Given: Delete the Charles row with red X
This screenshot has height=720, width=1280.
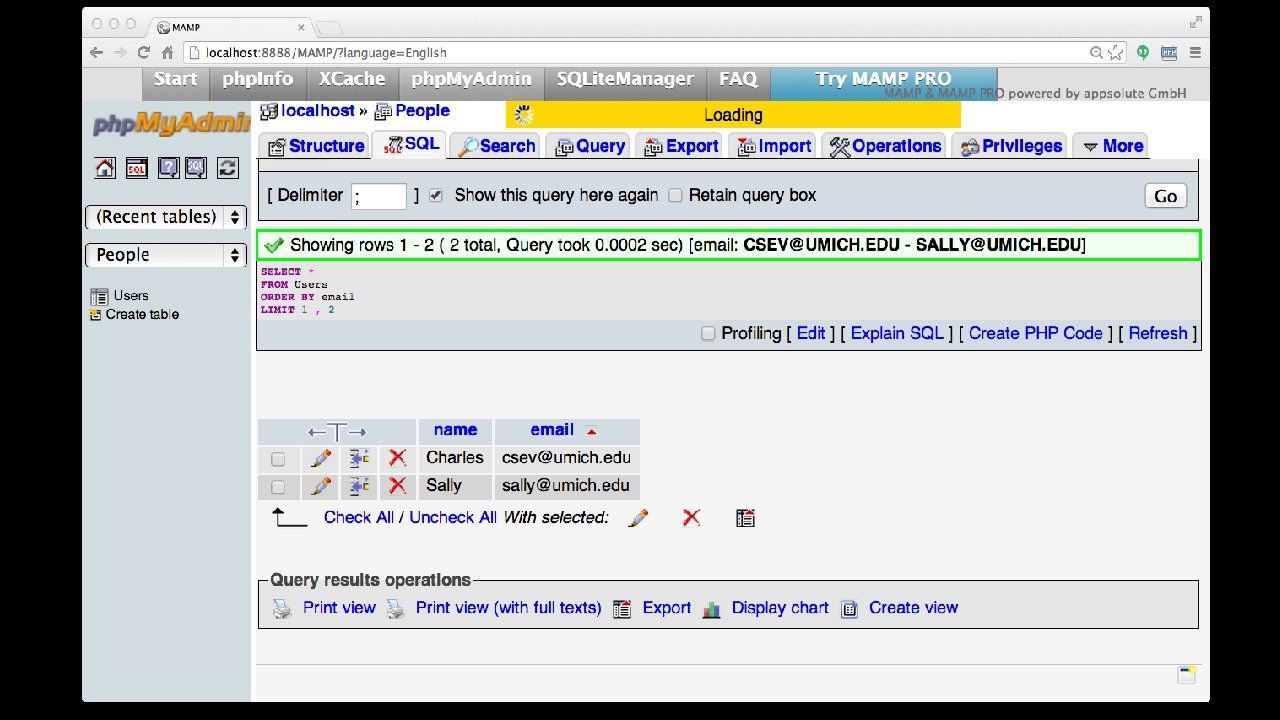Looking at the screenshot, I should click(397, 458).
